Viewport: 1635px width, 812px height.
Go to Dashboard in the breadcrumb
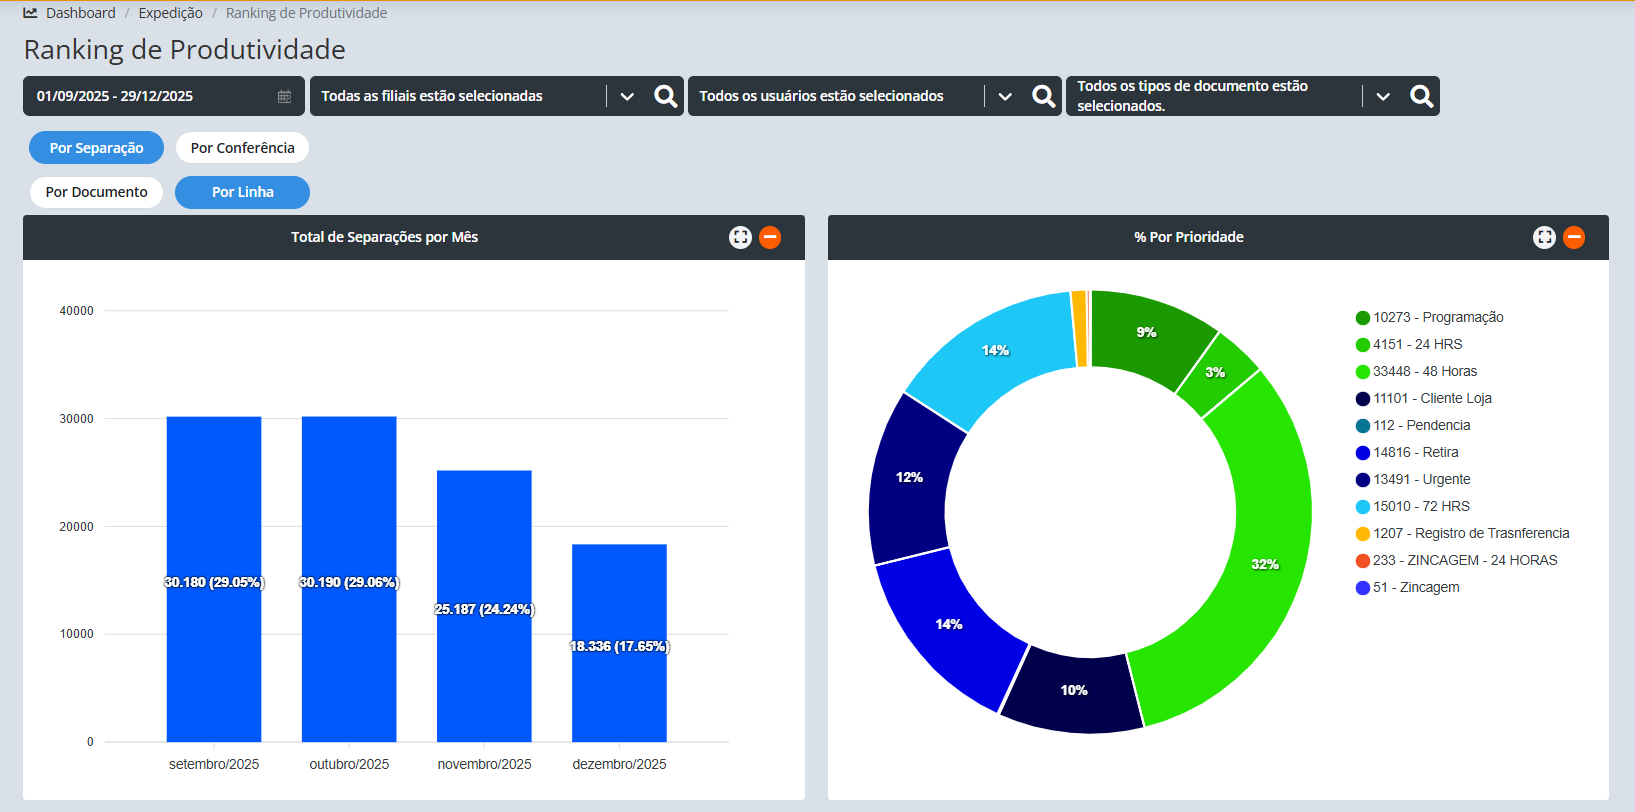click(80, 13)
